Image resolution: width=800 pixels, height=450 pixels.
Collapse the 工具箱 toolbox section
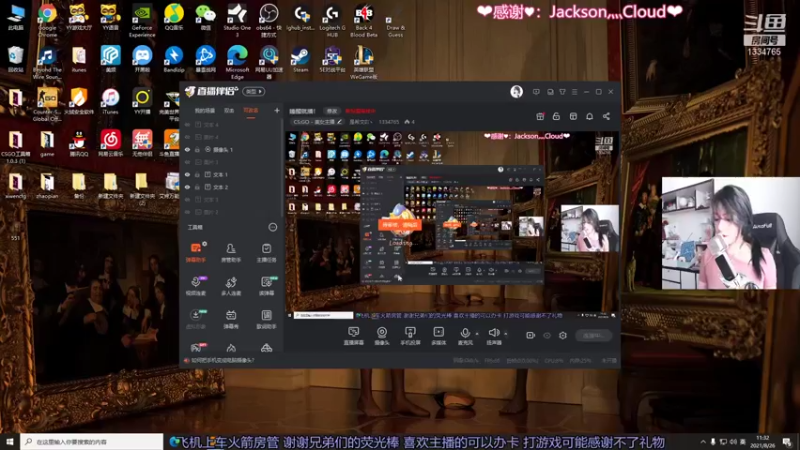click(x=273, y=227)
